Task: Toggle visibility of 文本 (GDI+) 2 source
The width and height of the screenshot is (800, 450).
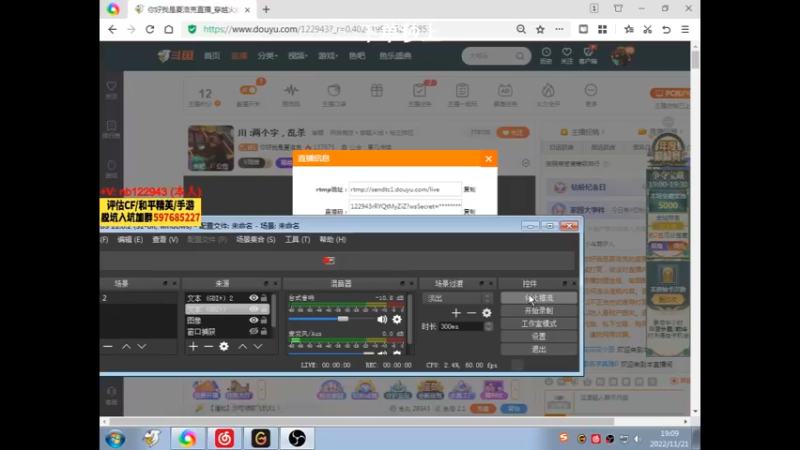Action: point(254,297)
